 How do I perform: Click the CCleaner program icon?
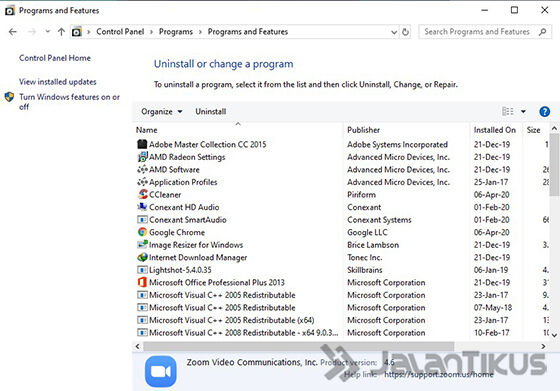pos(142,194)
